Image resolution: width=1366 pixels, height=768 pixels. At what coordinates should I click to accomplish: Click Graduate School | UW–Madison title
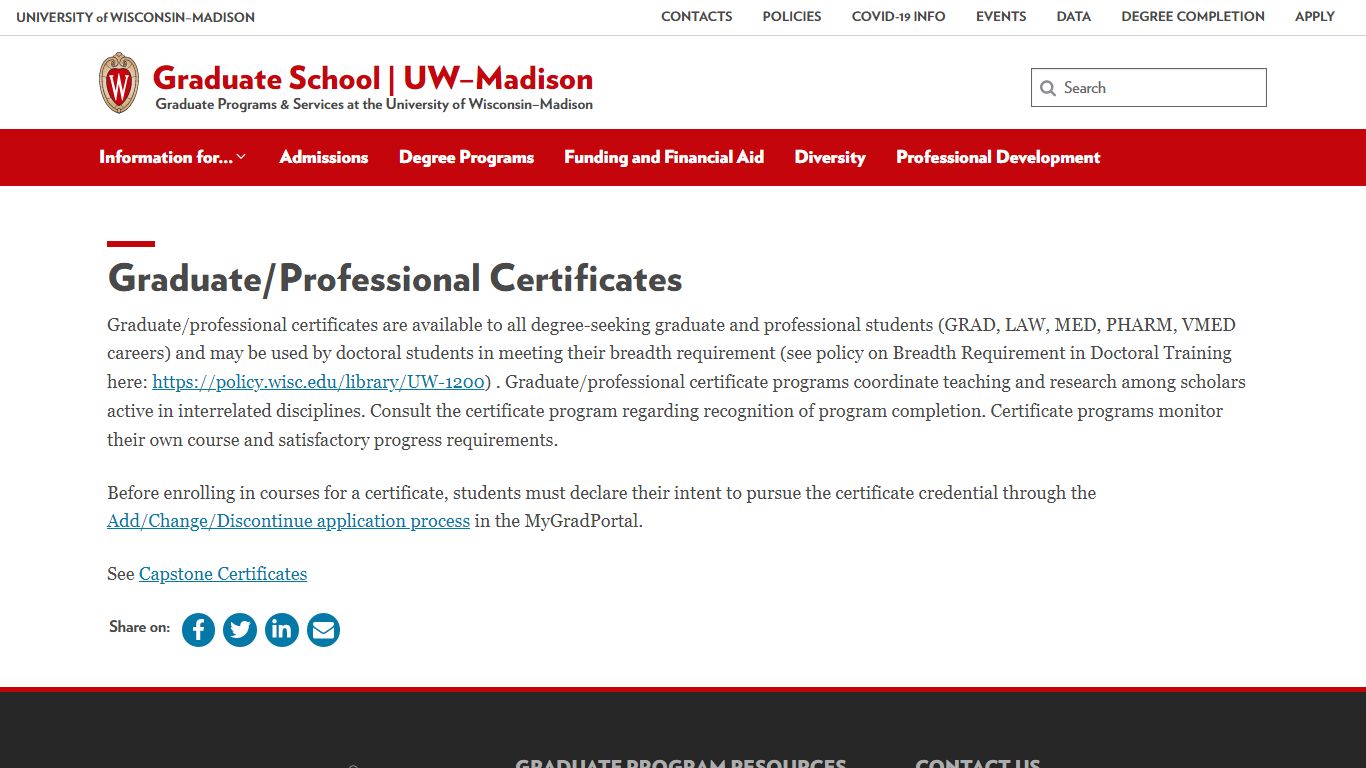[373, 78]
